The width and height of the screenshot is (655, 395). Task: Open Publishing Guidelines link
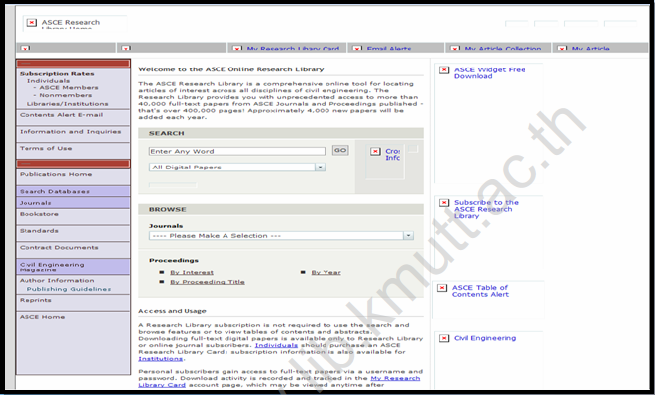coord(69,289)
